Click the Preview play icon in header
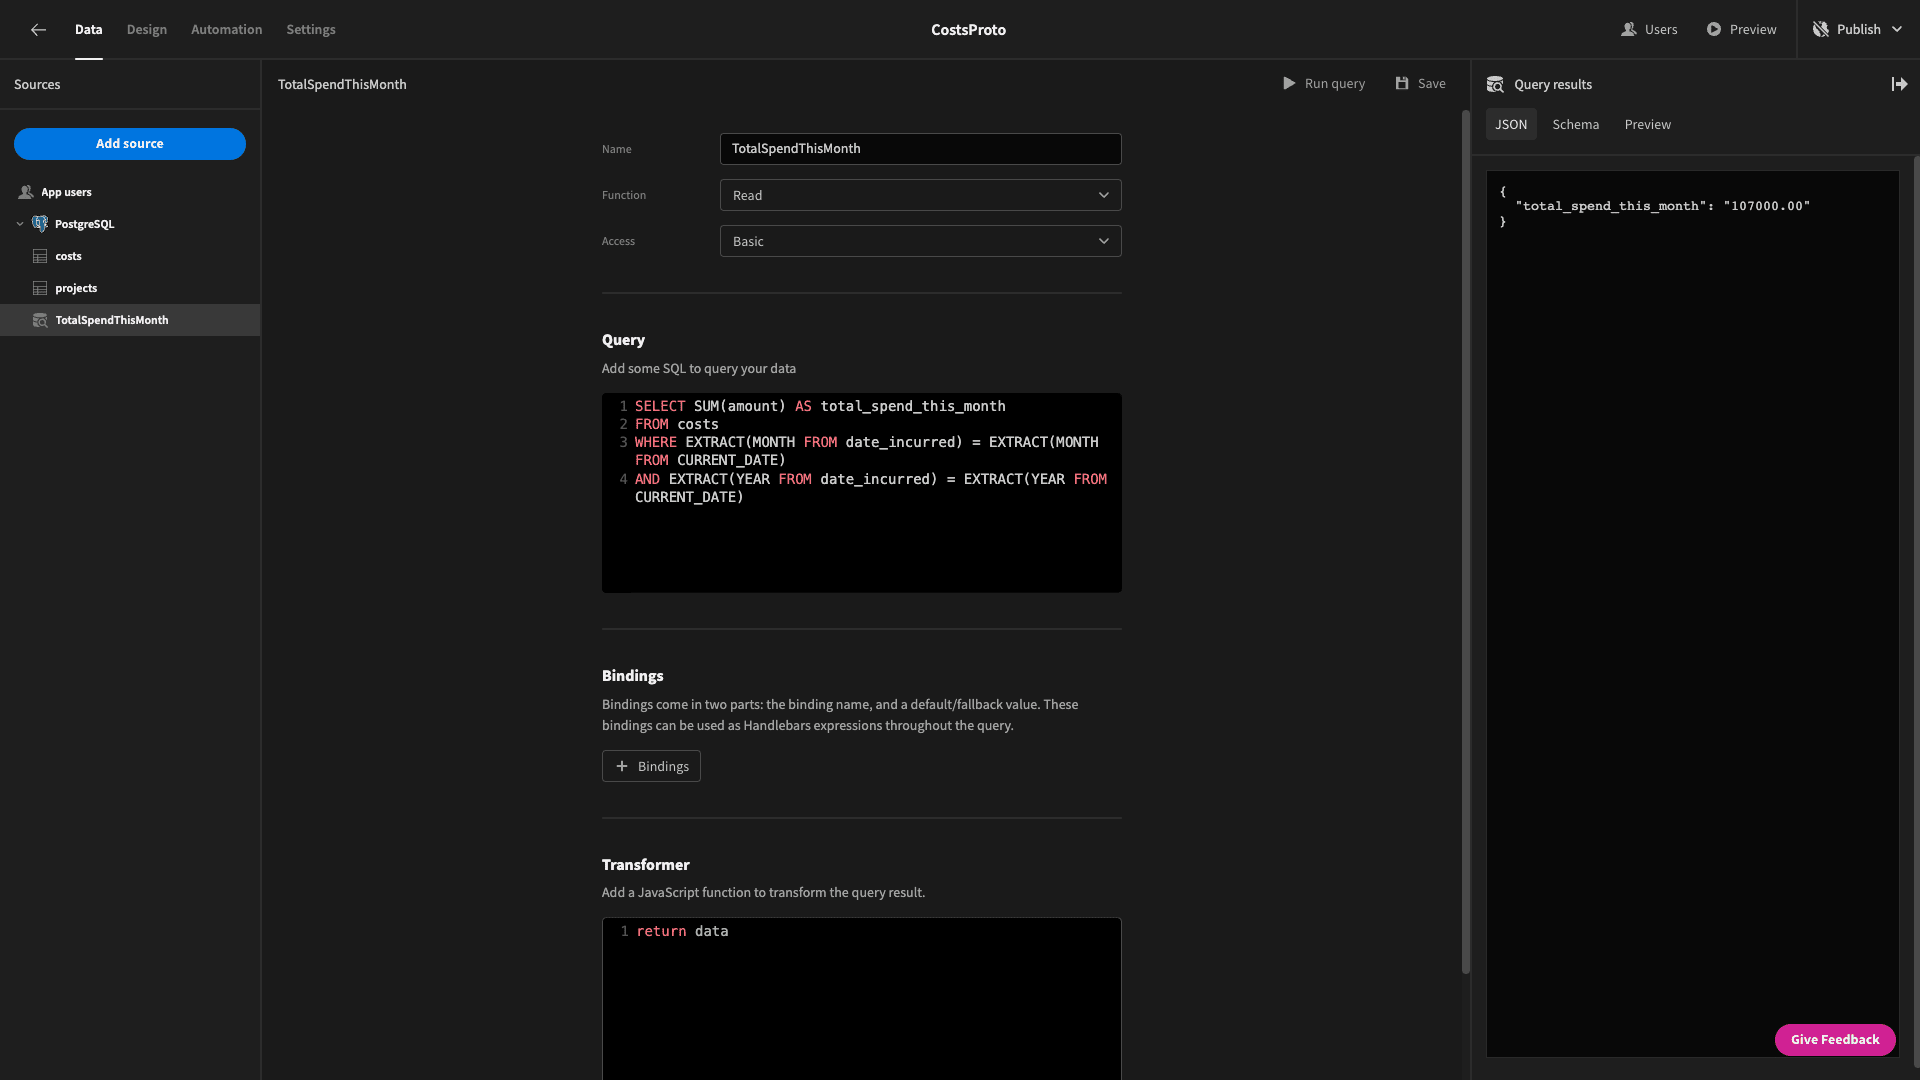The height and width of the screenshot is (1080, 1920). click(x=1714, y=30)
